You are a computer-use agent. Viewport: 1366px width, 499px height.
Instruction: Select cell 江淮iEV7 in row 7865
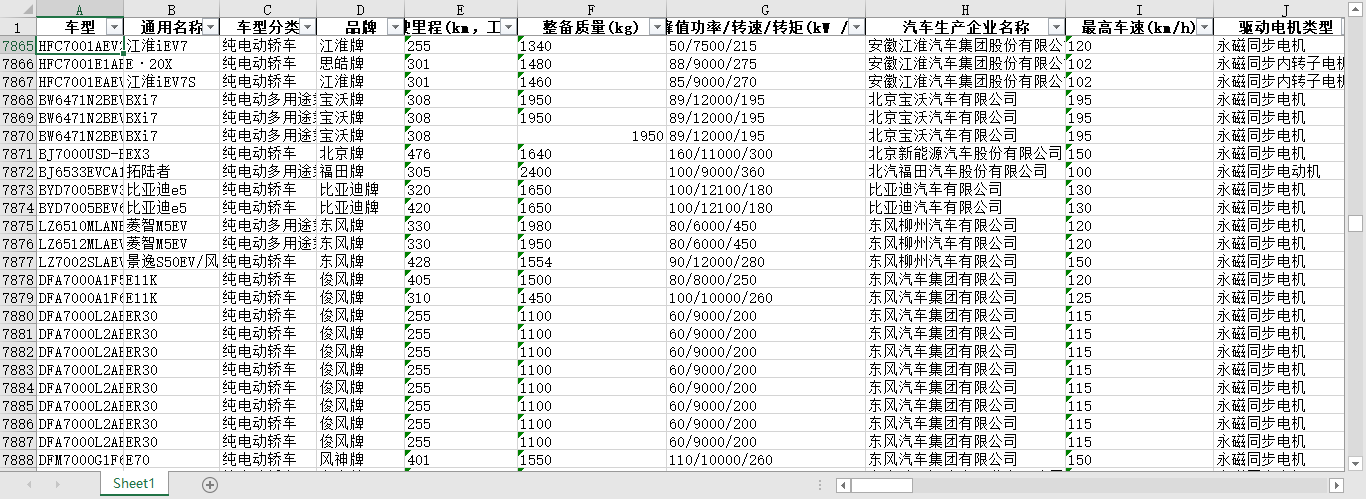tap(172, 45)
